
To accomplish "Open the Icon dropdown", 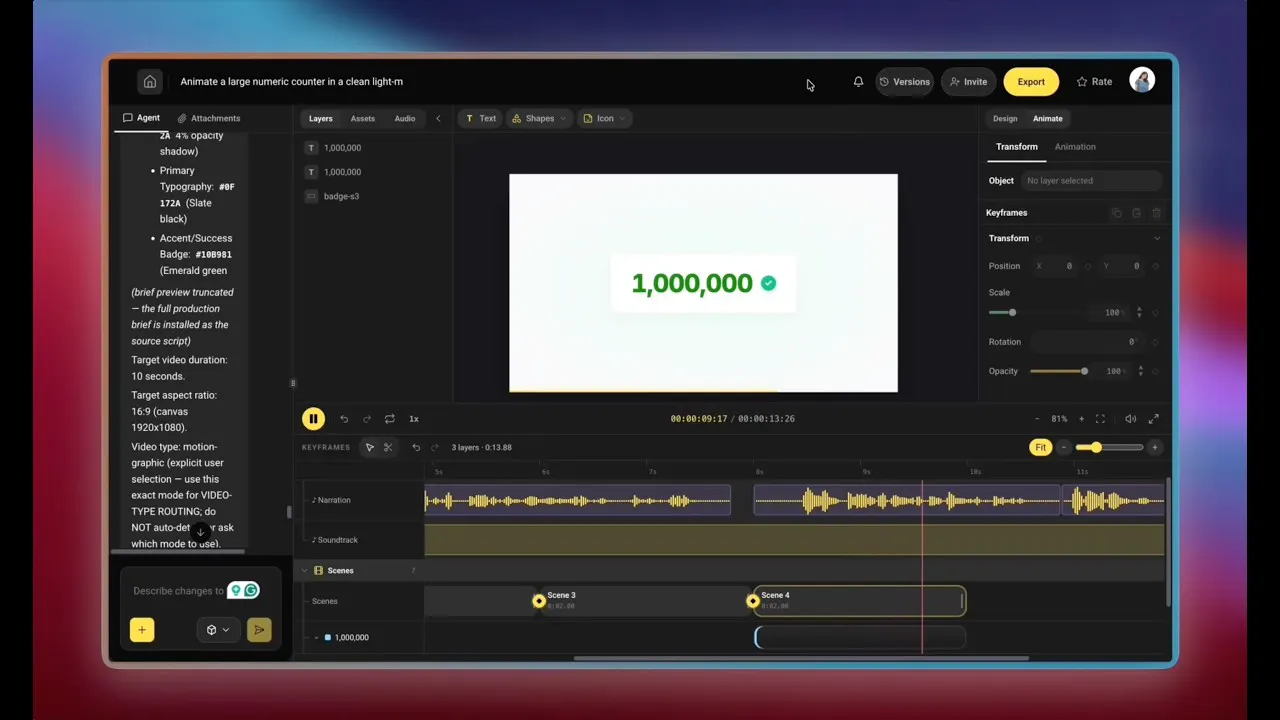I will click(x=604, y=118).
